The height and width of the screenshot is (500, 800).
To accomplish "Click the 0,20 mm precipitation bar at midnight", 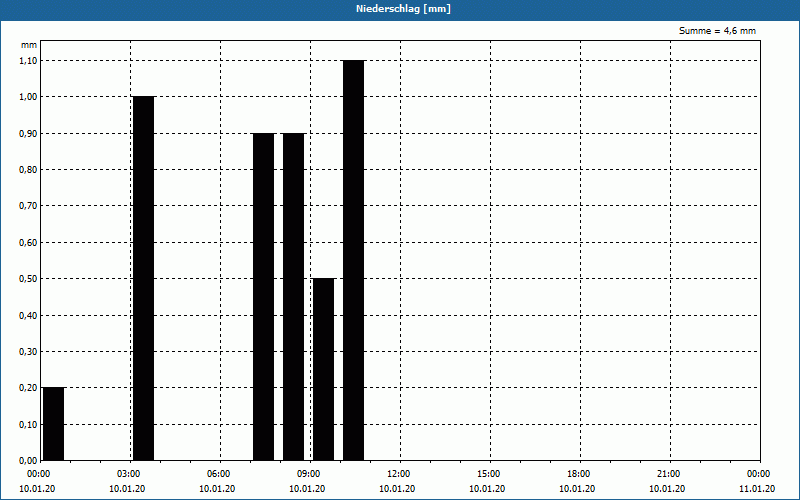I will [x=54, y=424].
